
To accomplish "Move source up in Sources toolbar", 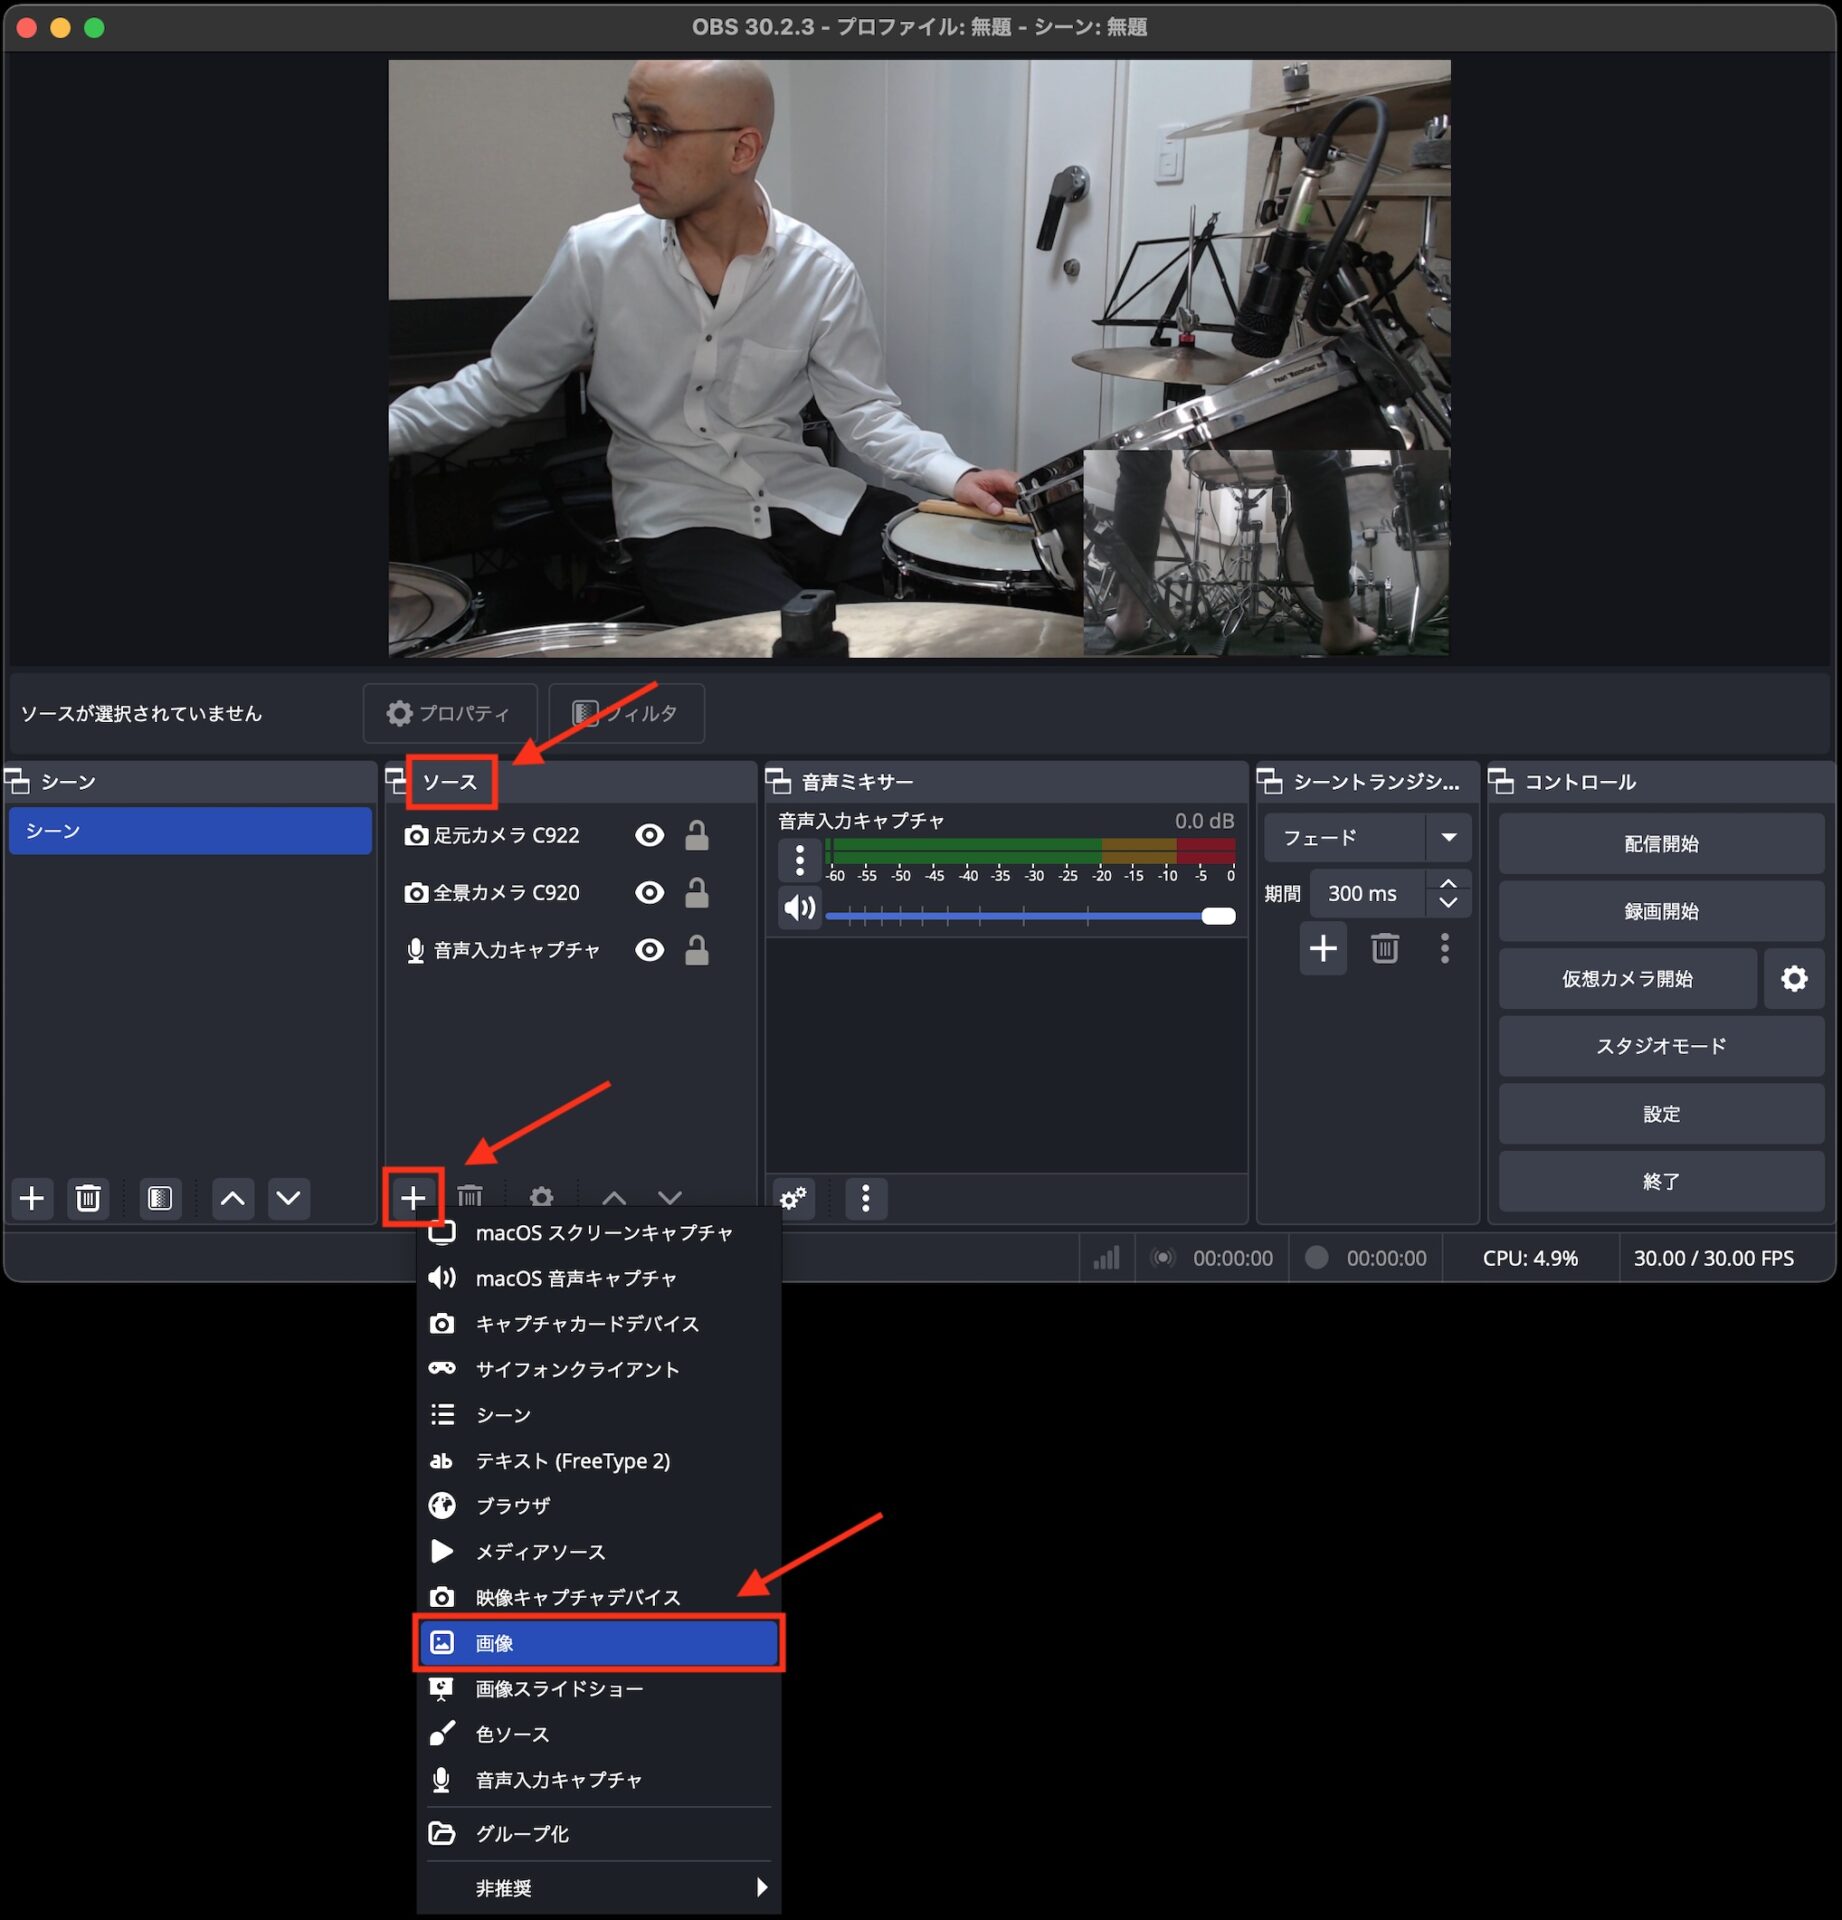I will (614, 1196).
